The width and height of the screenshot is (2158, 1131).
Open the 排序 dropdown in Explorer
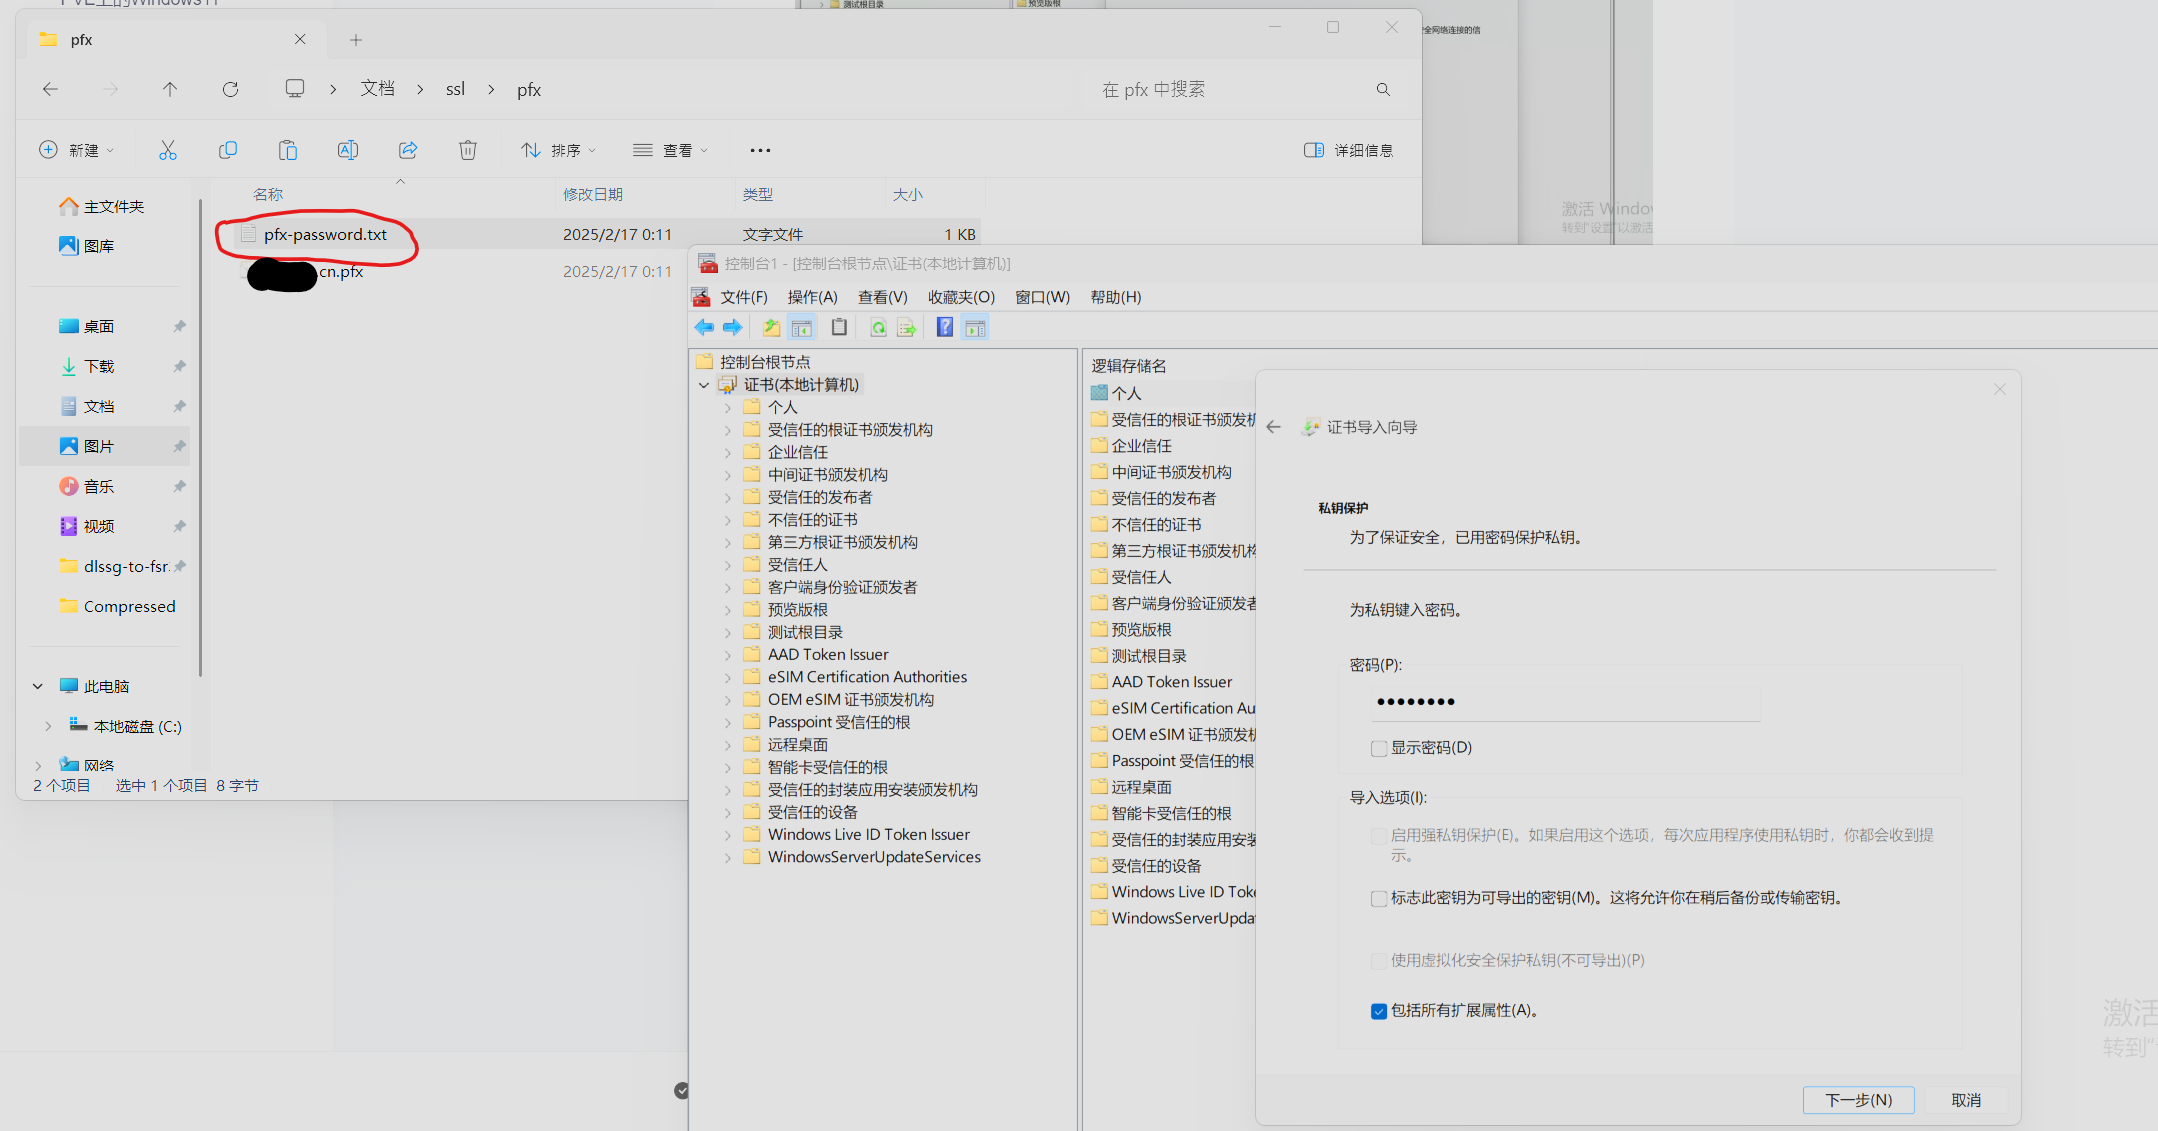point(558,150)
